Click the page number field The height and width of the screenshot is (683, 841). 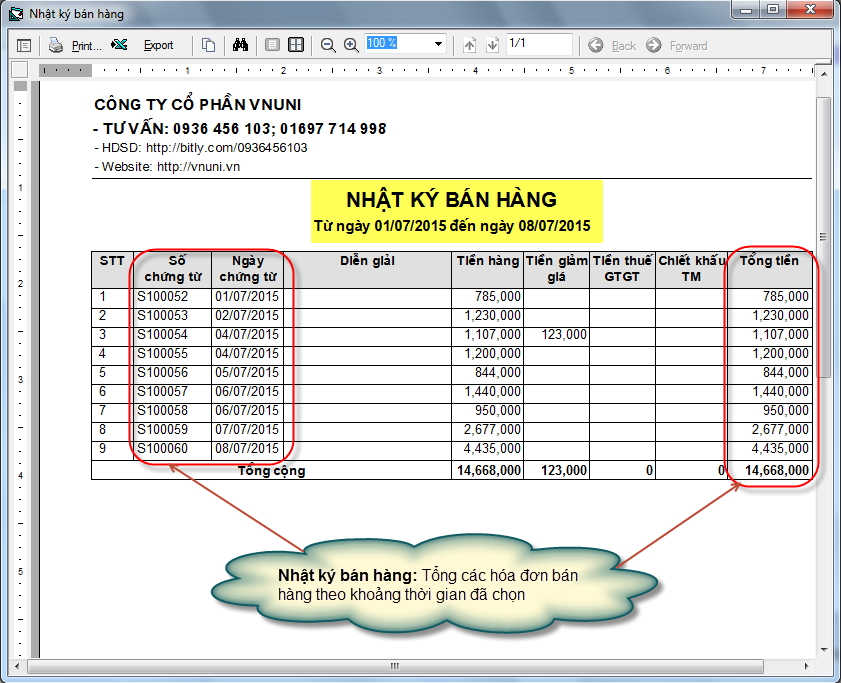[x=538, y=44]
